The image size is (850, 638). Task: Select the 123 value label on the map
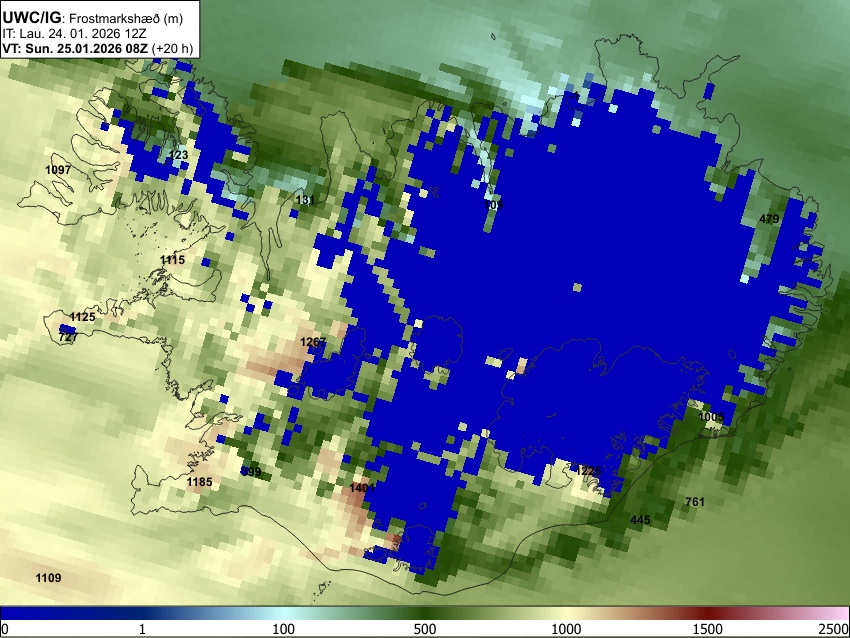[178, 155]
